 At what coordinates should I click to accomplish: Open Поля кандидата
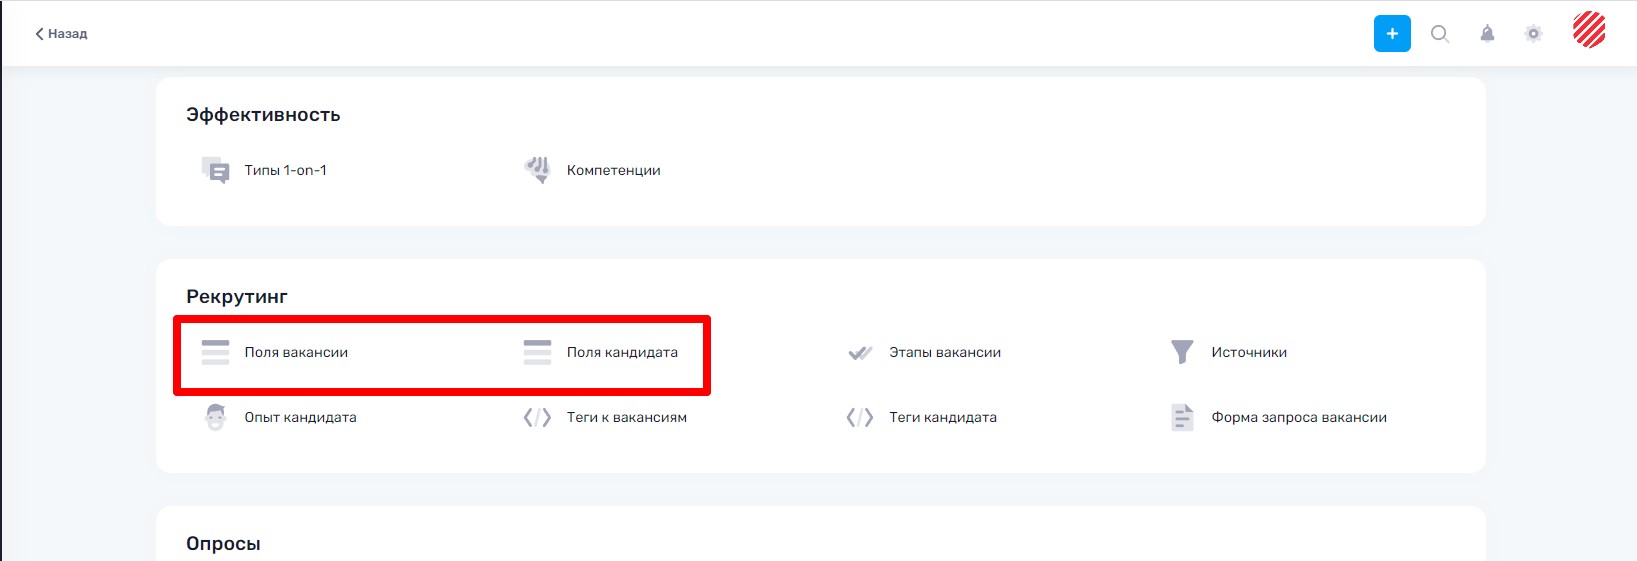point(622,352)
